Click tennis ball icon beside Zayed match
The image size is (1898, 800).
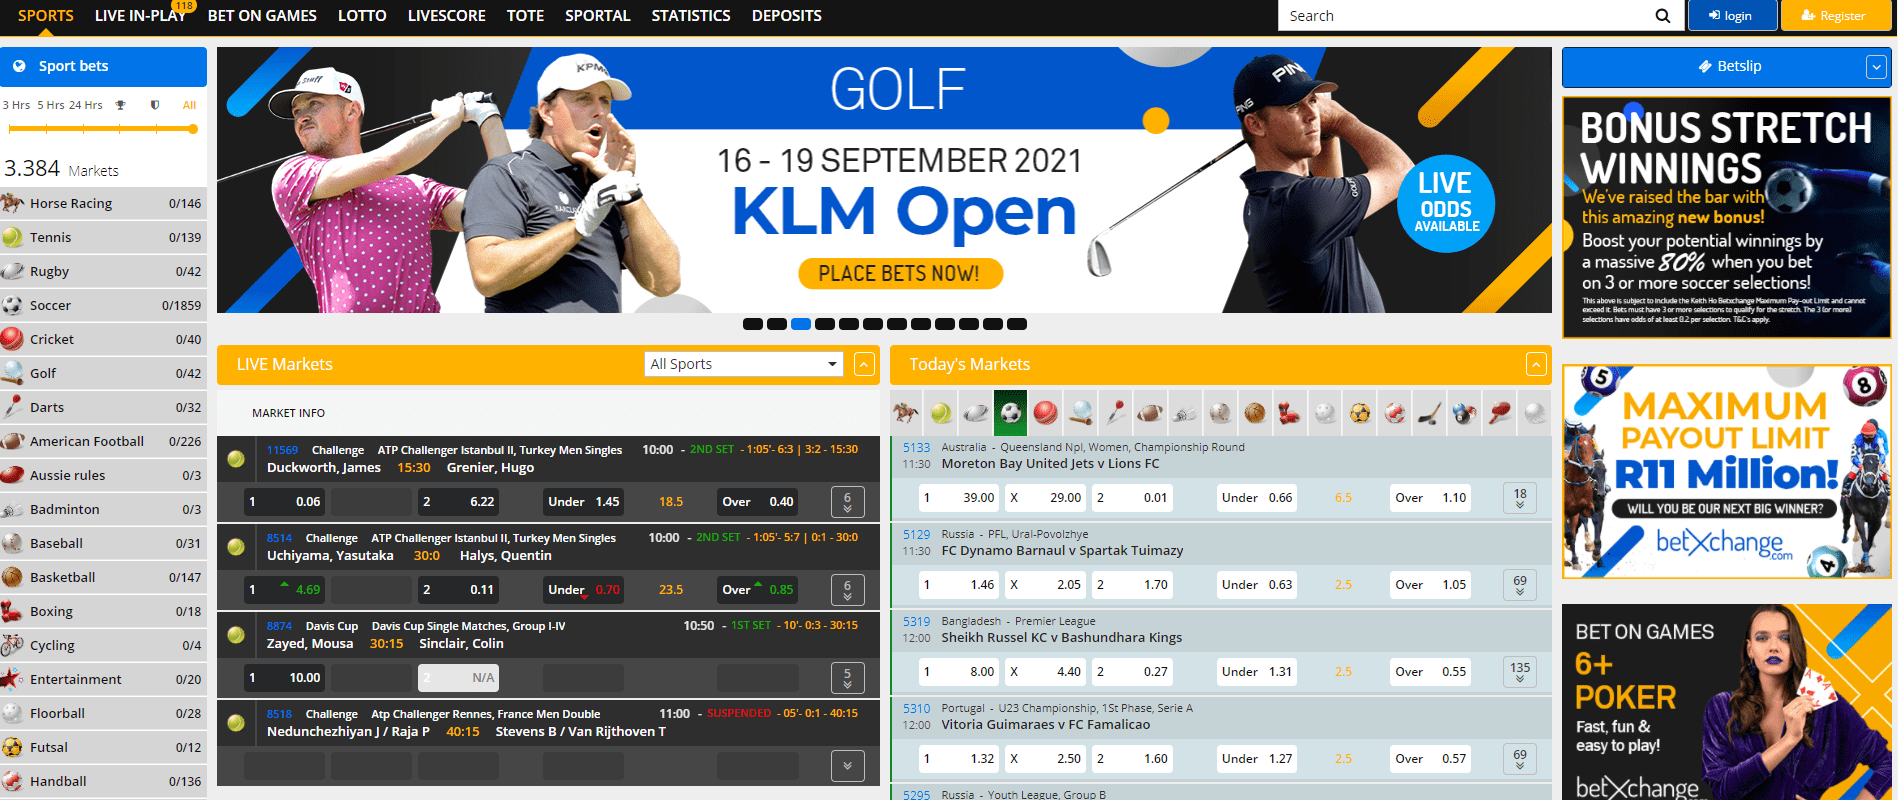[x=236, y=635]
